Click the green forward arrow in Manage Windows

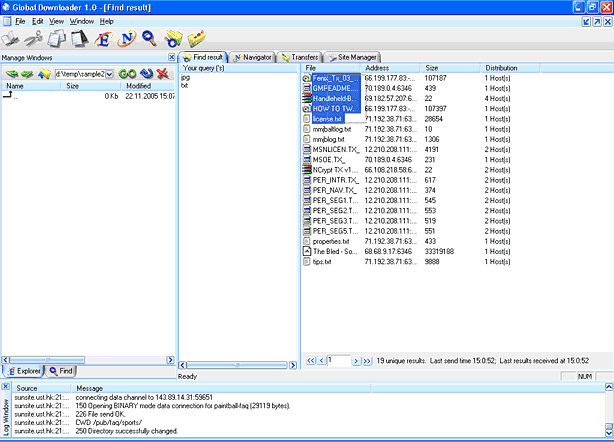point(27,74)
